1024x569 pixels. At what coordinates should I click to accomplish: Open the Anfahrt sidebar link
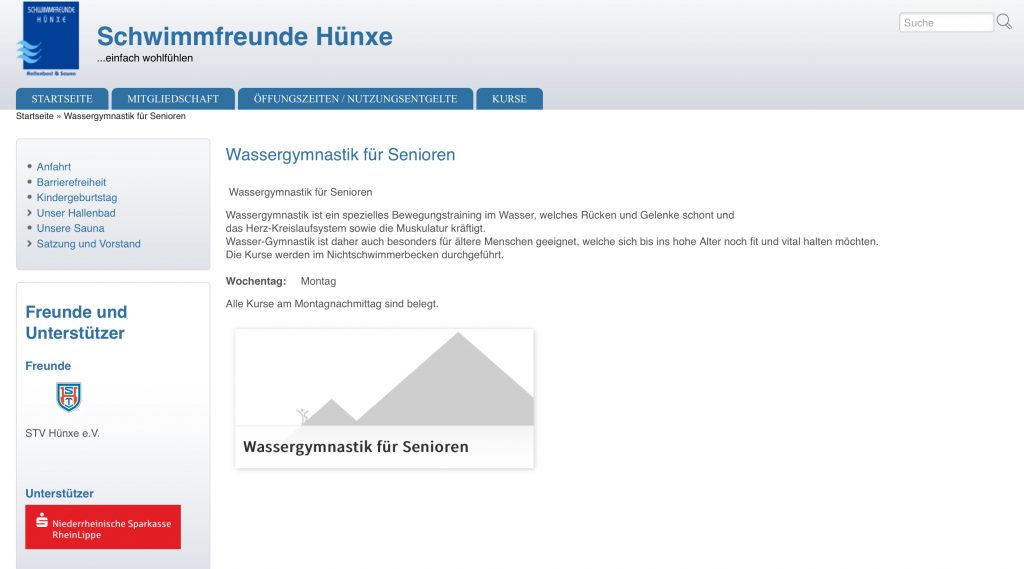[x=54, y=167]
